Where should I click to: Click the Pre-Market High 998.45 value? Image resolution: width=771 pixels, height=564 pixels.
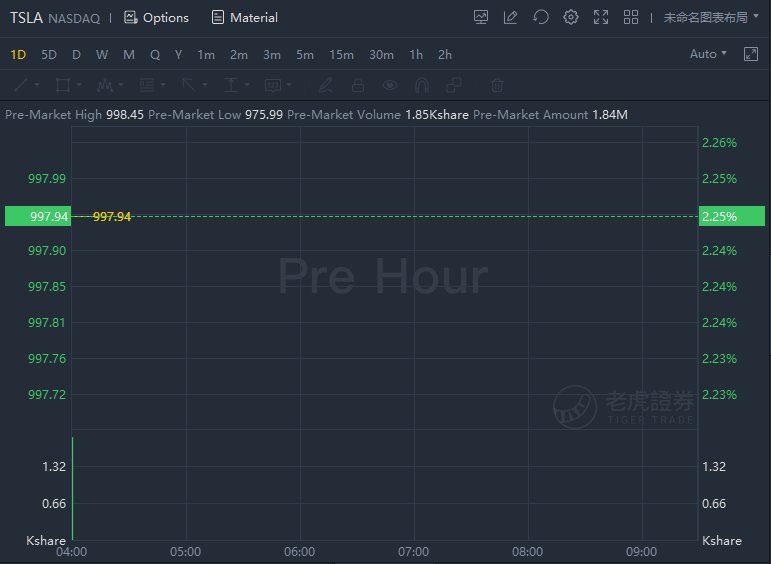pos(125,115)
